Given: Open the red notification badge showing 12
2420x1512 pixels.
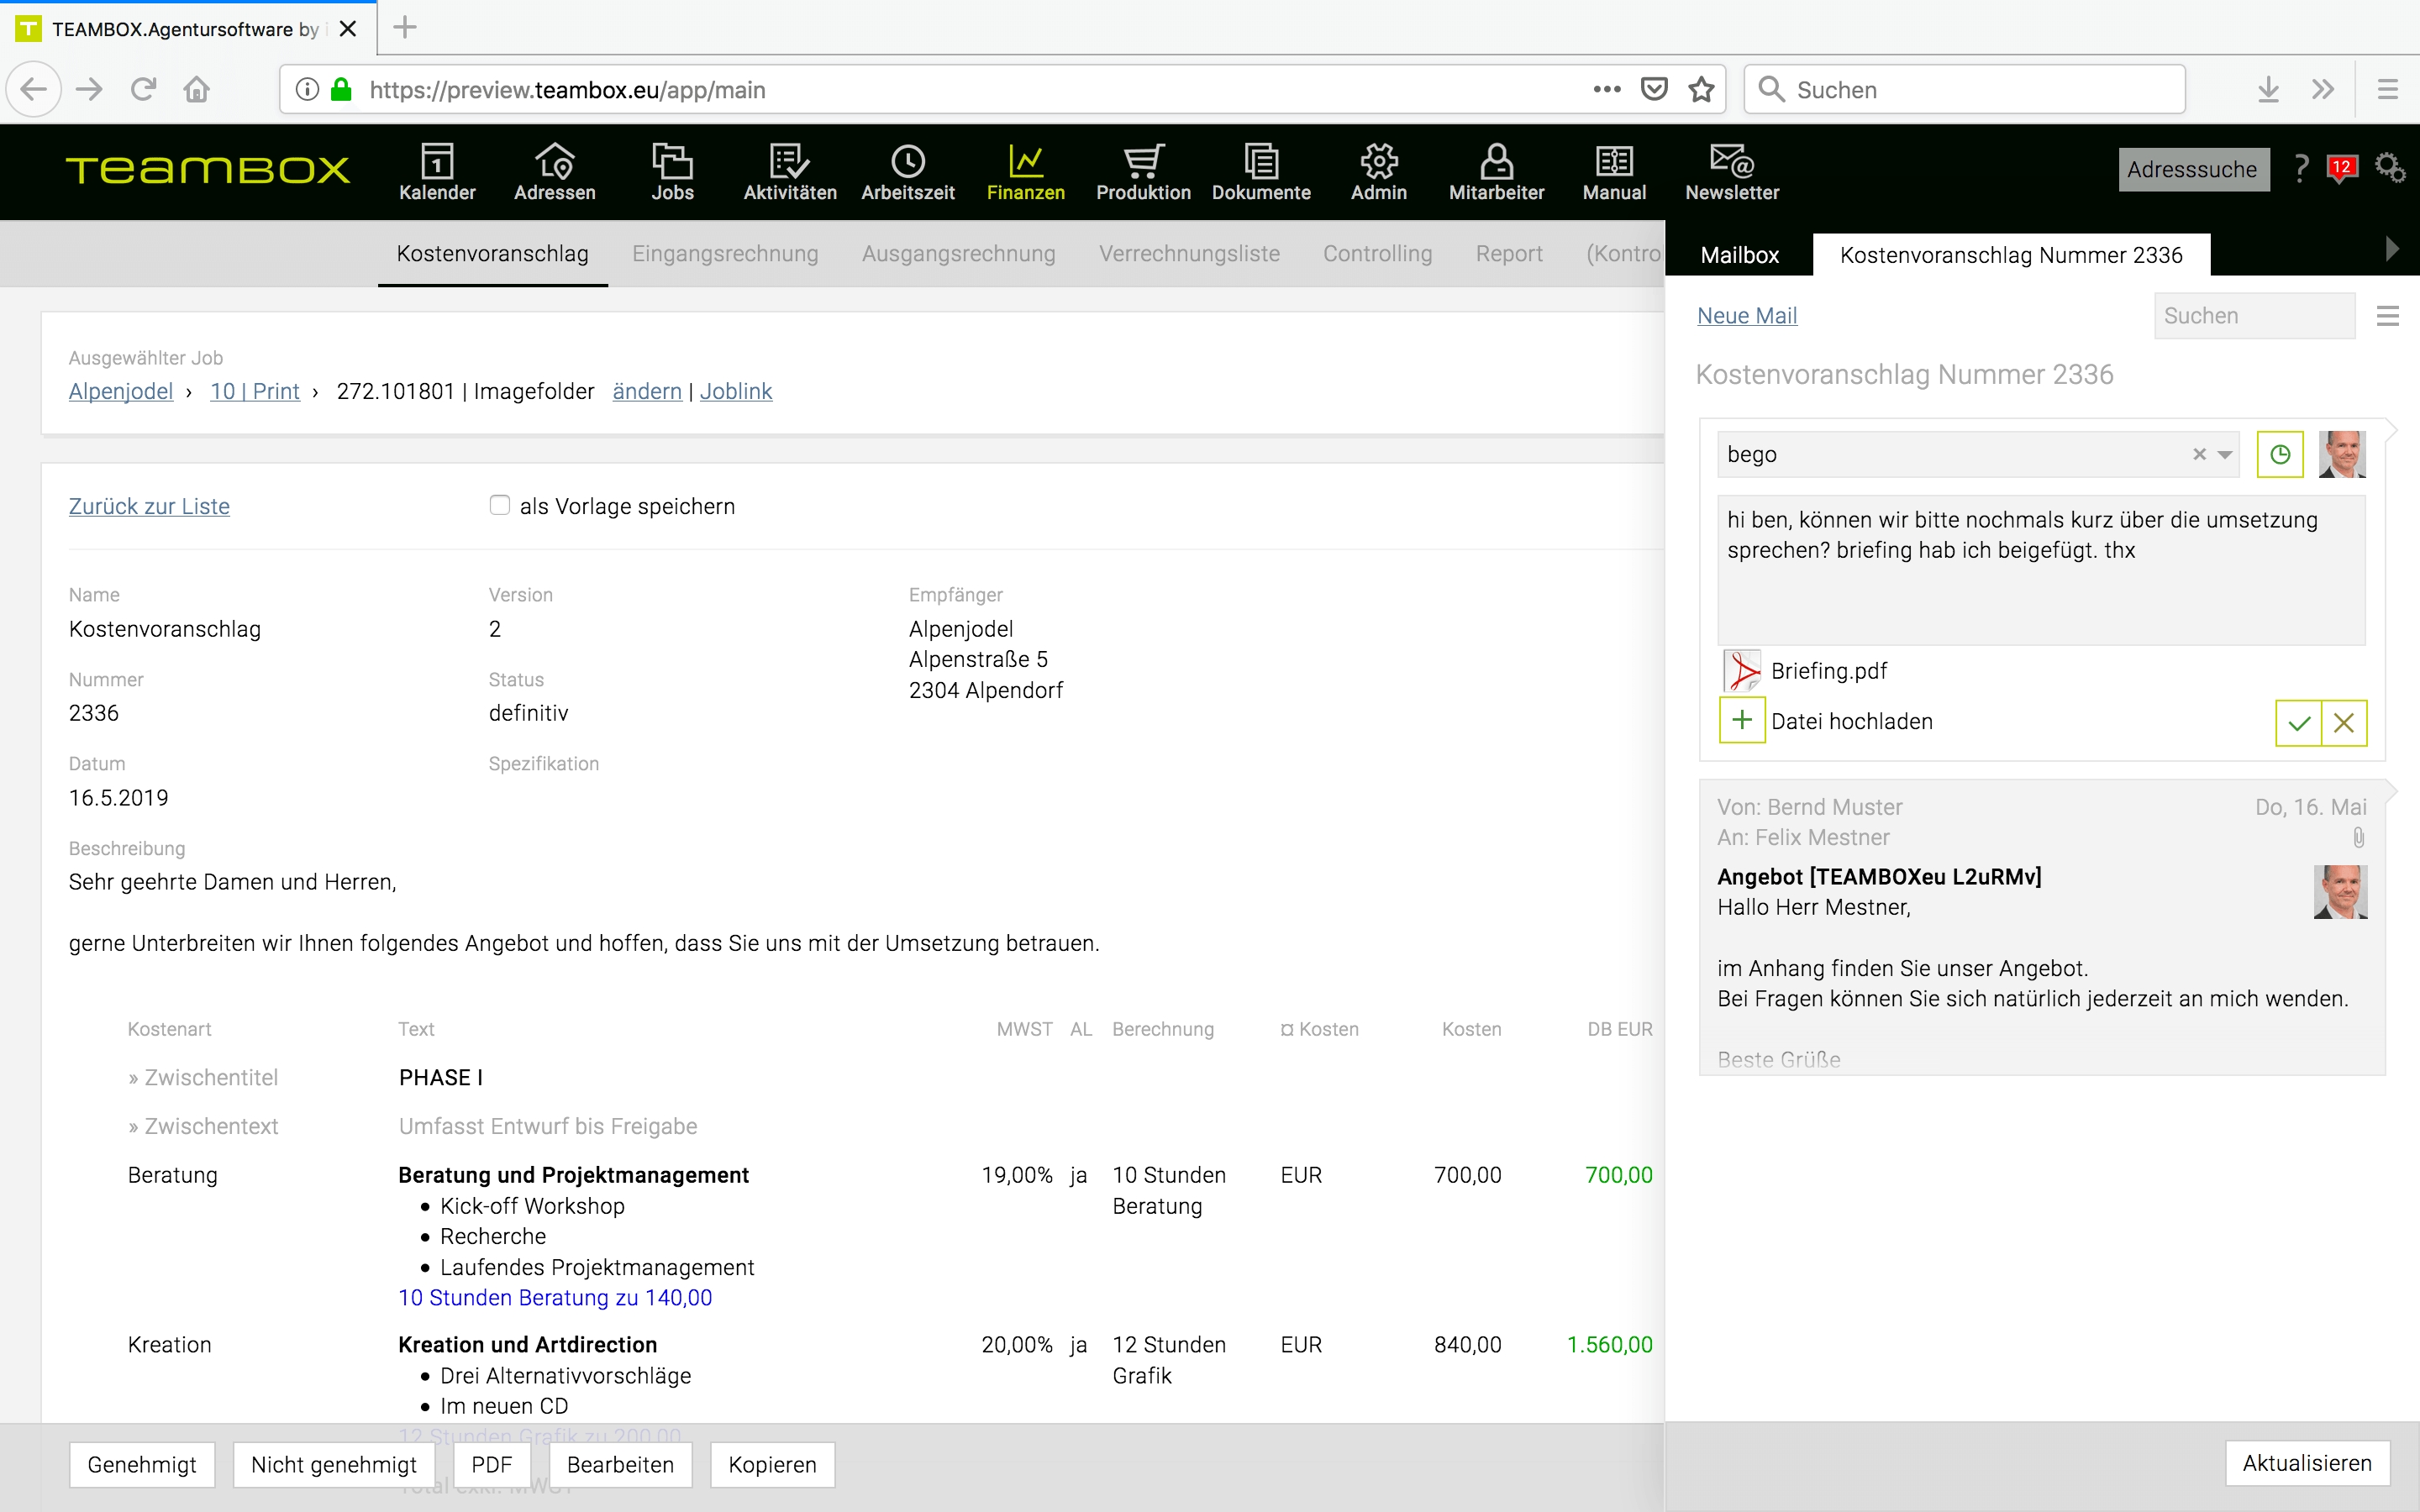Looking at the screenshot, I should coord(2341,168).
